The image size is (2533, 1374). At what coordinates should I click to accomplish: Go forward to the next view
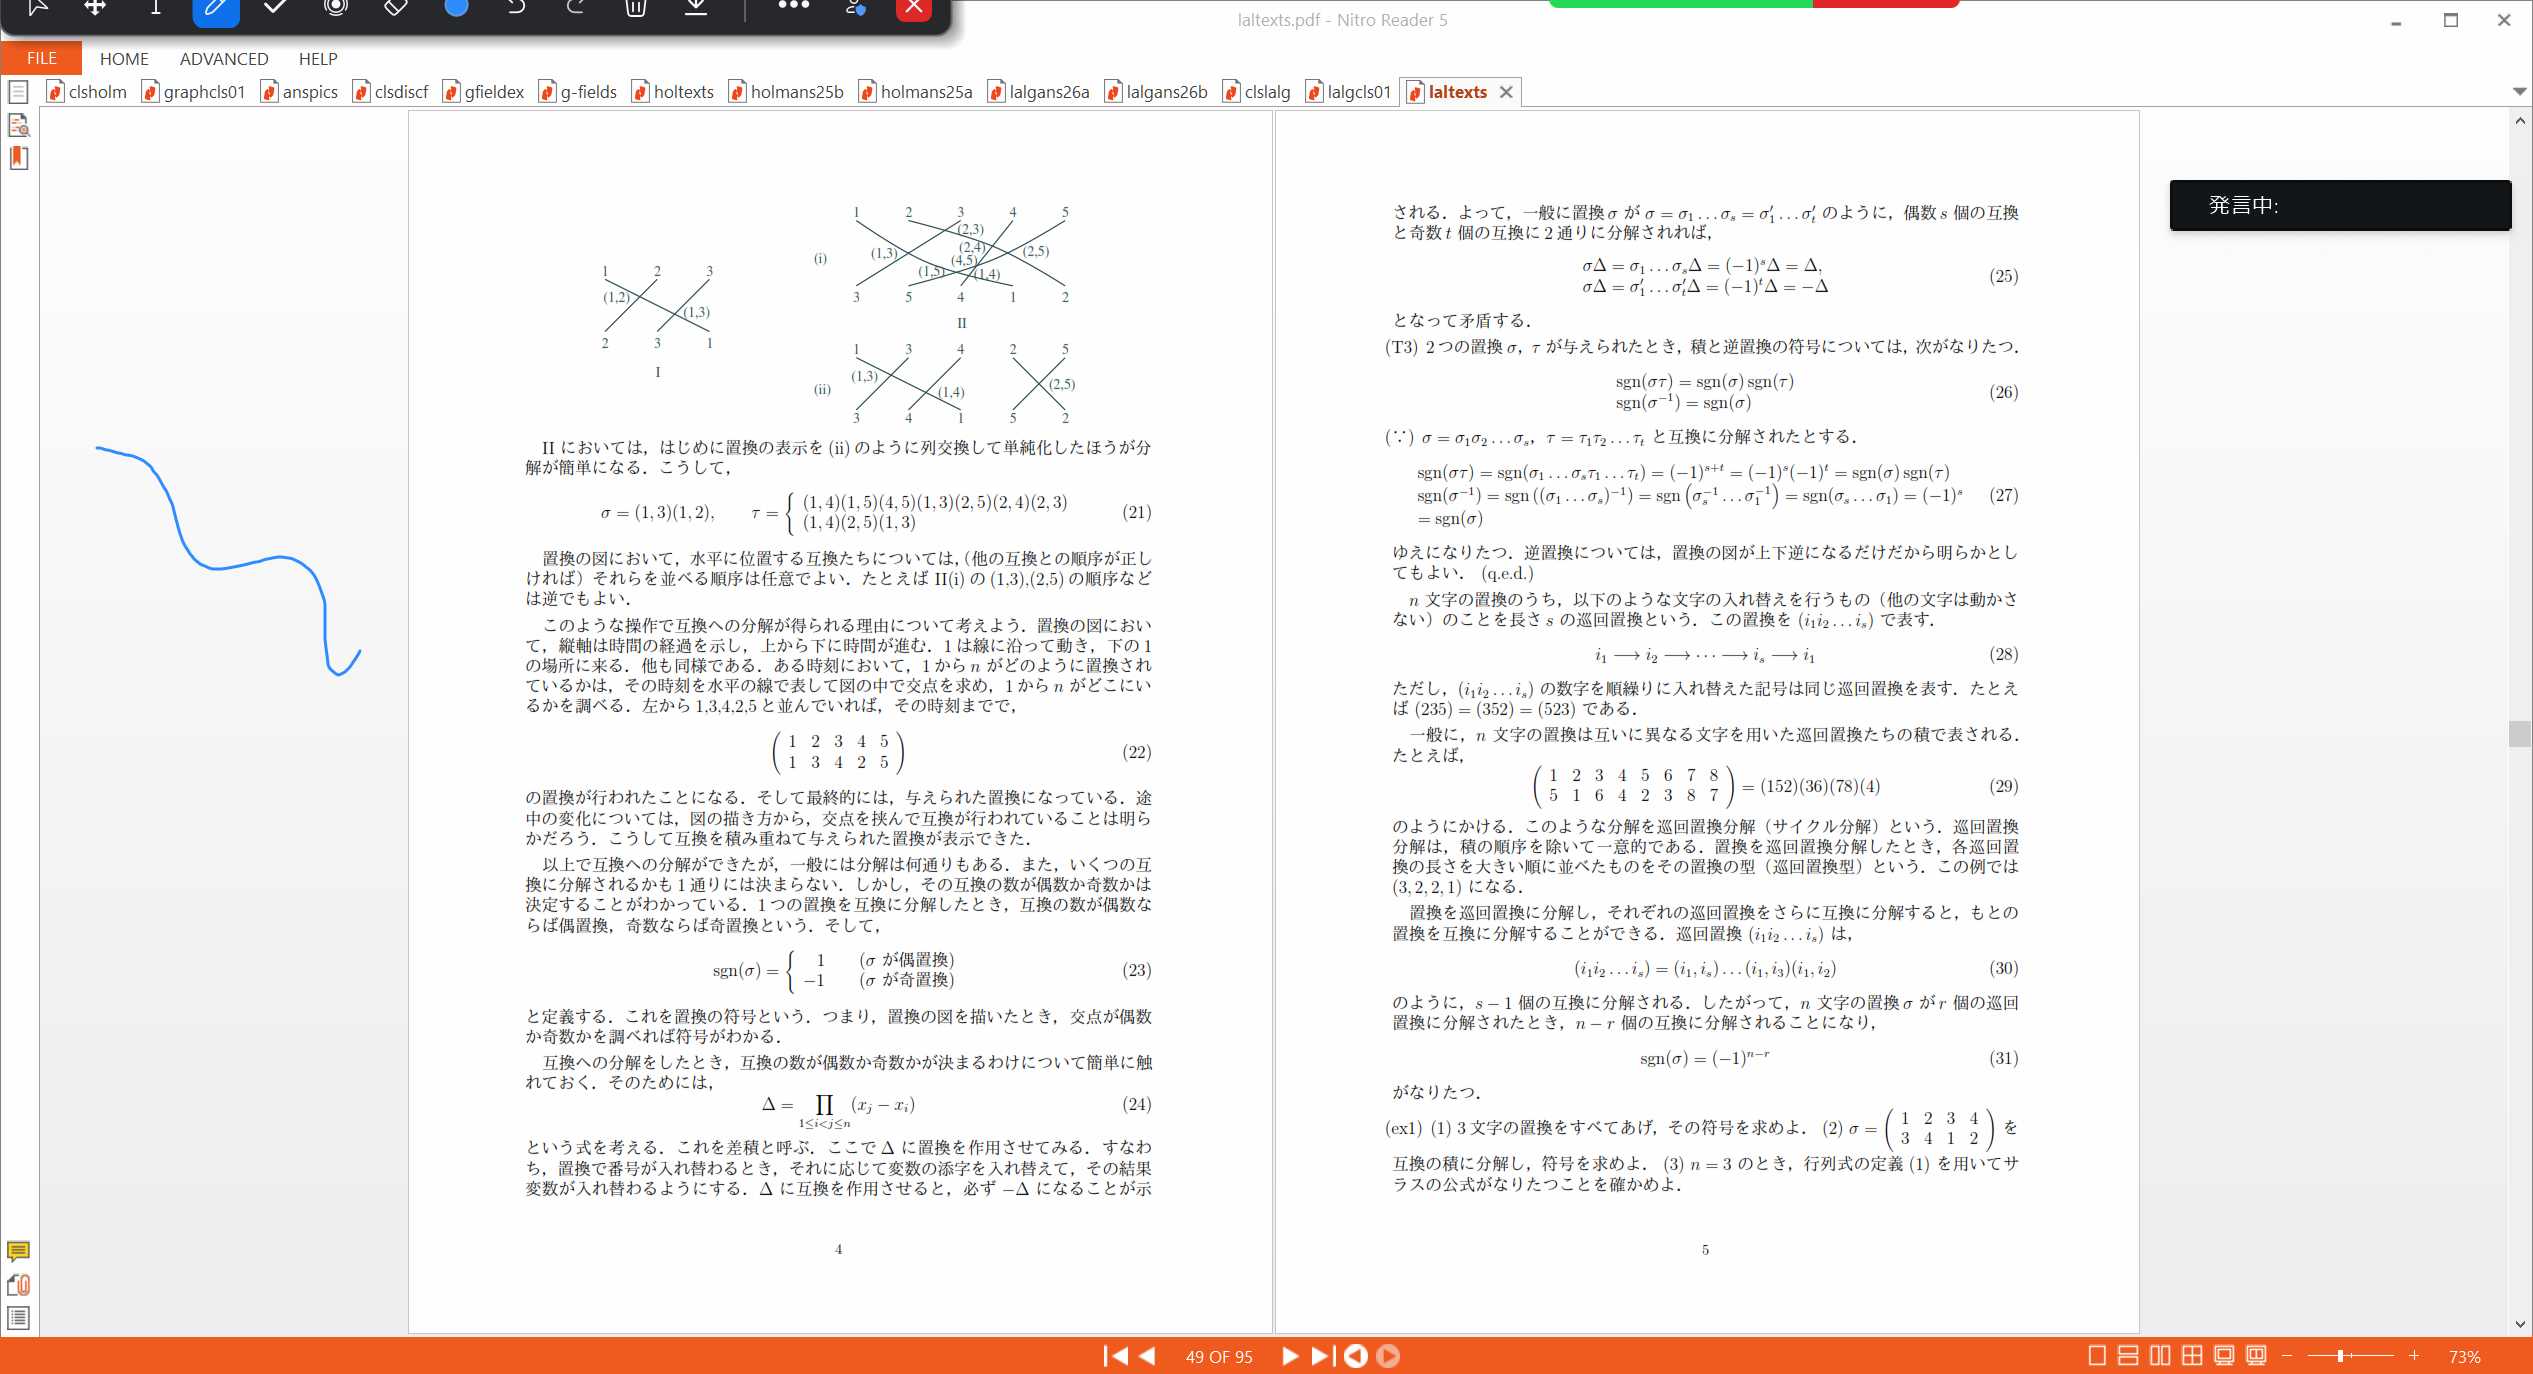(x=1388, y=1356)
